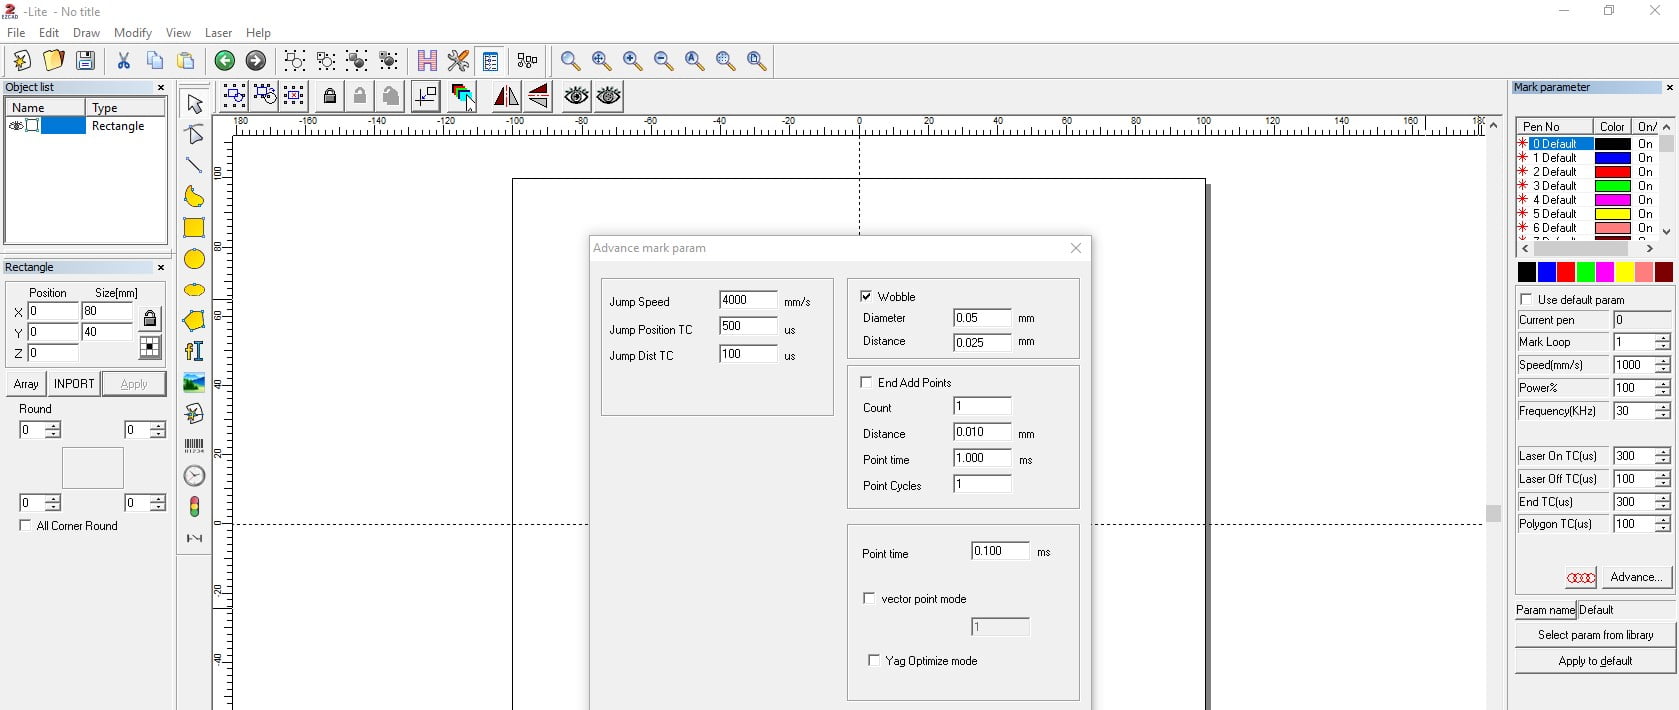Enable the End Add Points checkbox
This screenshot has width=1679, height=710.
[866, 382]
